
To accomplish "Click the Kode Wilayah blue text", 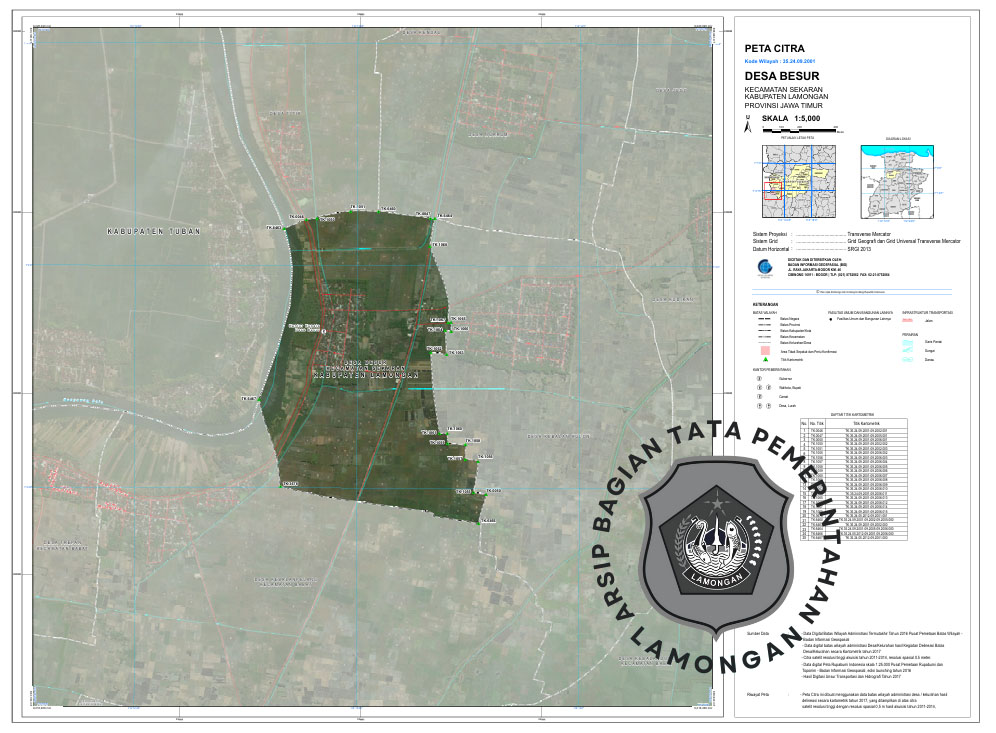I will click(781, 61).
